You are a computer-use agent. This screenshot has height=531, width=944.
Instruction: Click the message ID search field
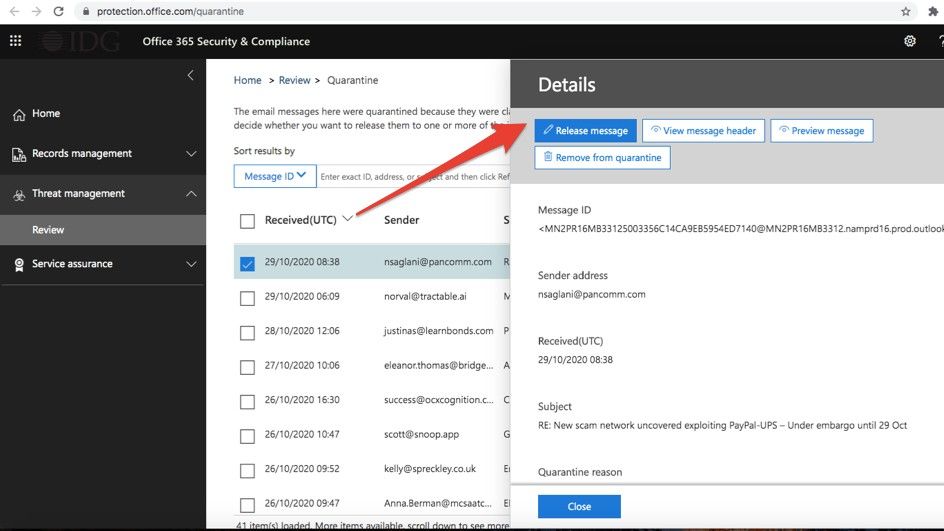(x=414, y=176)
